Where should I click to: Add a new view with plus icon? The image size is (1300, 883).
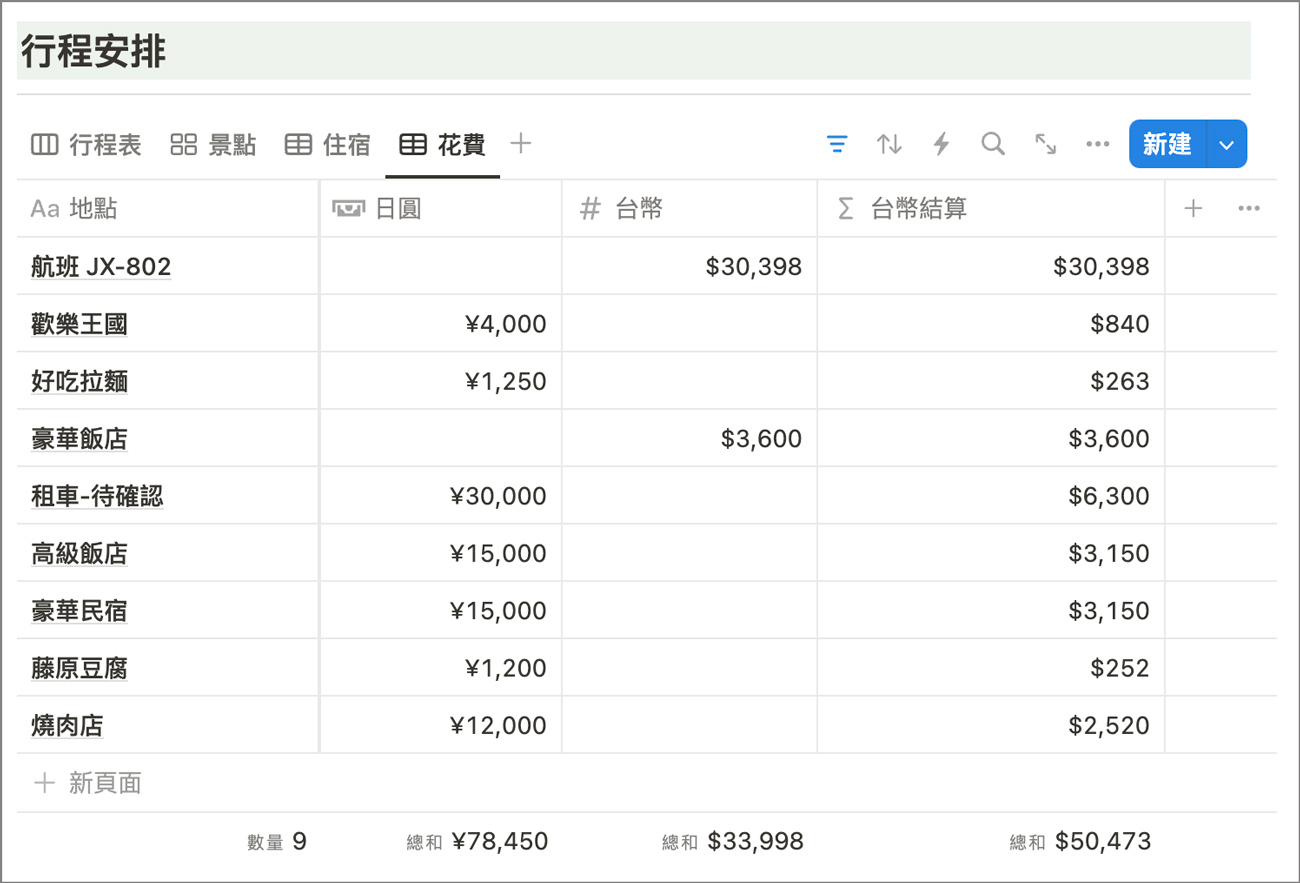tap(520, 144)
